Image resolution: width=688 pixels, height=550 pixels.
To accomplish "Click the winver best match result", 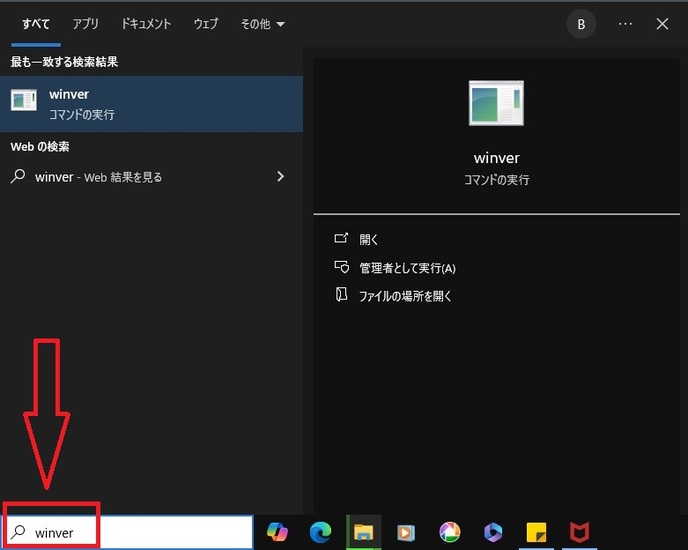I will 151,104.
